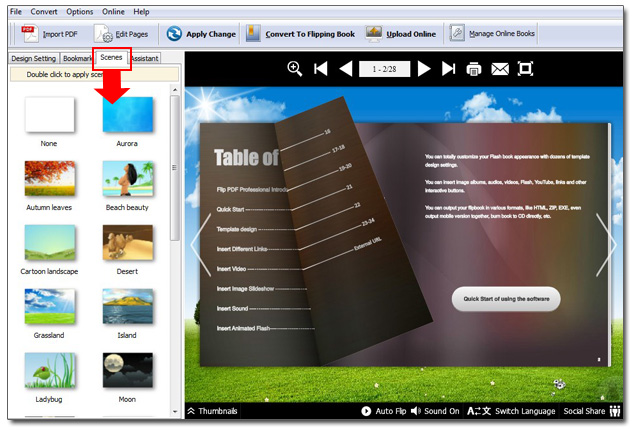Open the Online menu
This screenshot has height=438, width=640.
(x=113, y=11)
